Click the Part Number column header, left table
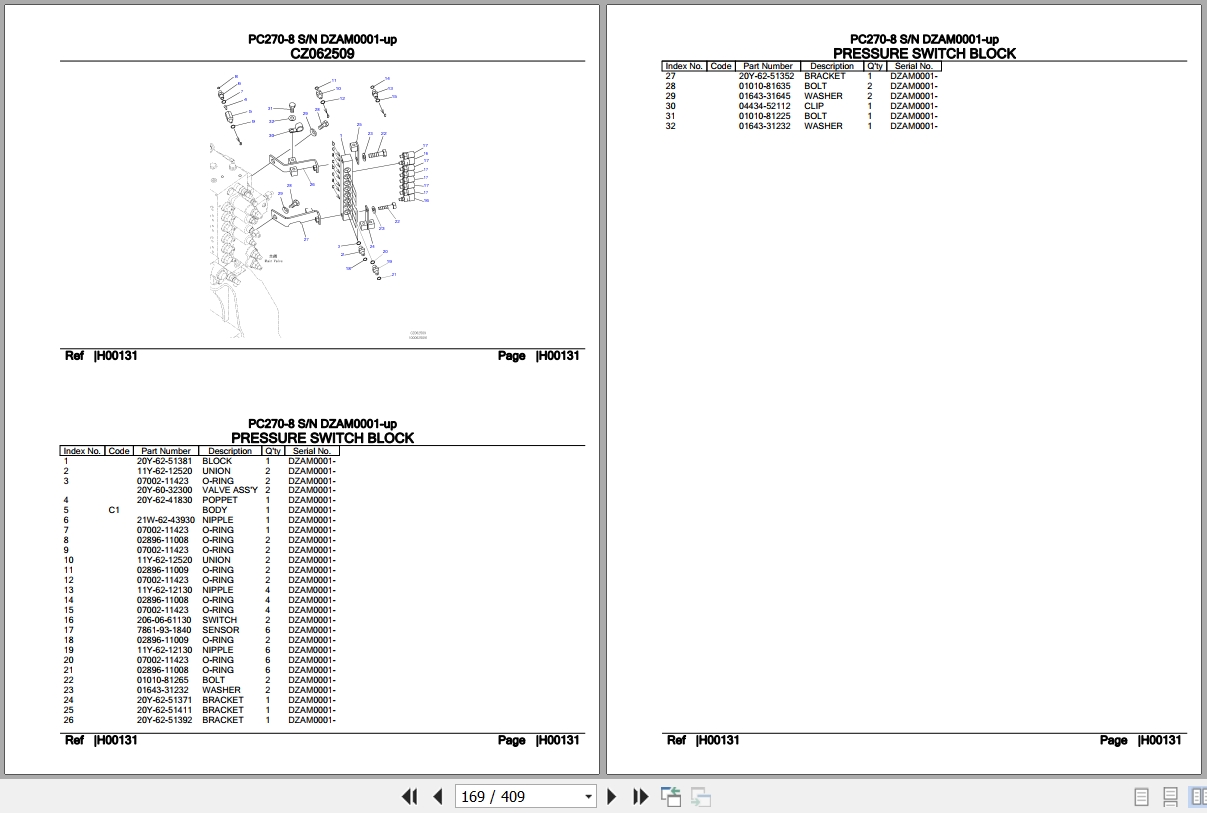 (166, 451)
